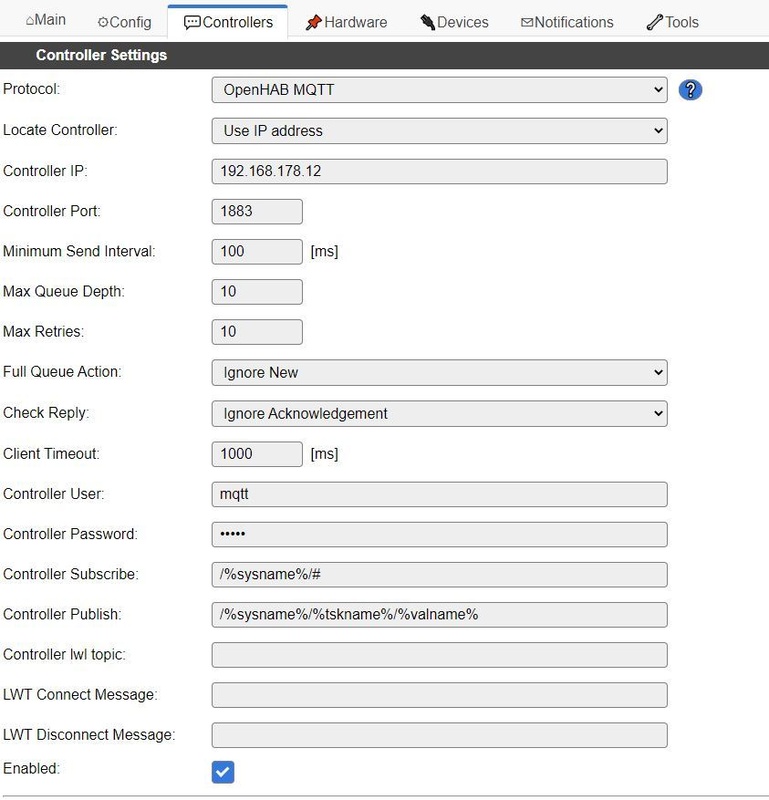This screenshot has width=769, height=800.
Task: Open the Check Reply dropdown
Action: [439, 413]
